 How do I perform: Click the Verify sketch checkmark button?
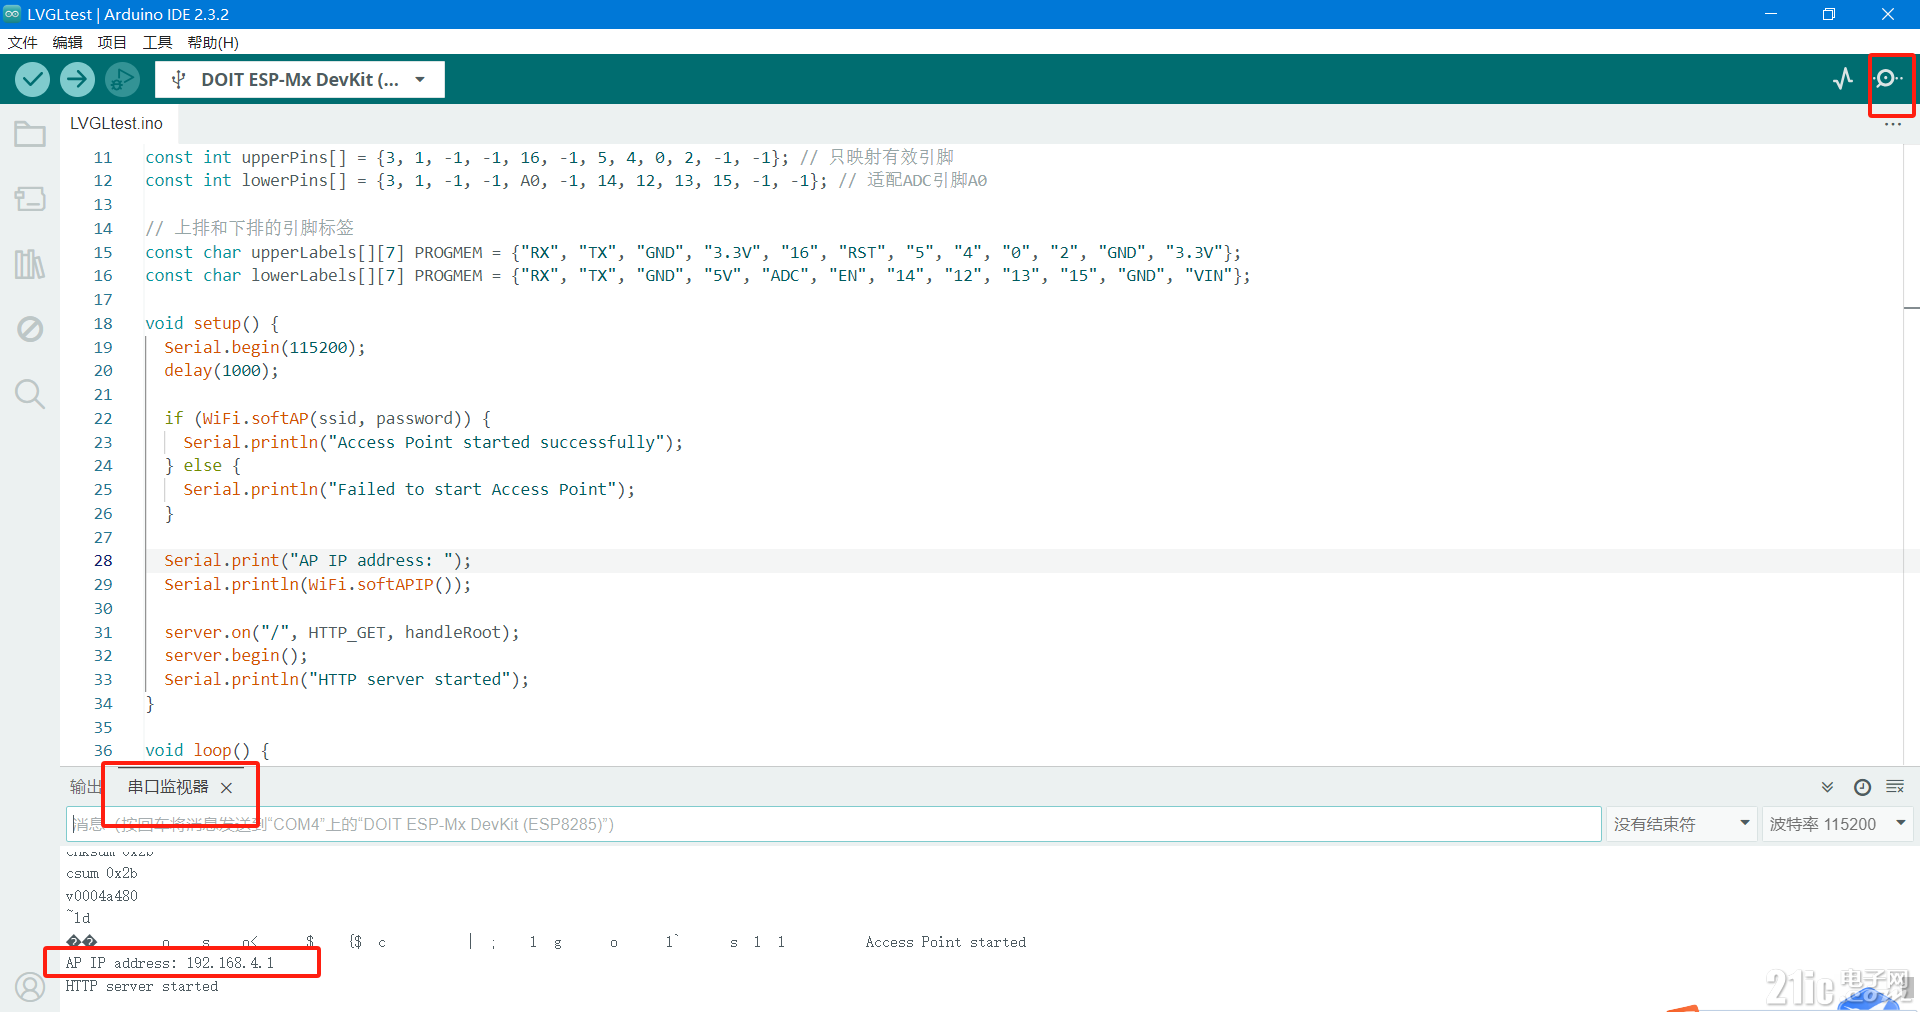[x=33, y=79]
